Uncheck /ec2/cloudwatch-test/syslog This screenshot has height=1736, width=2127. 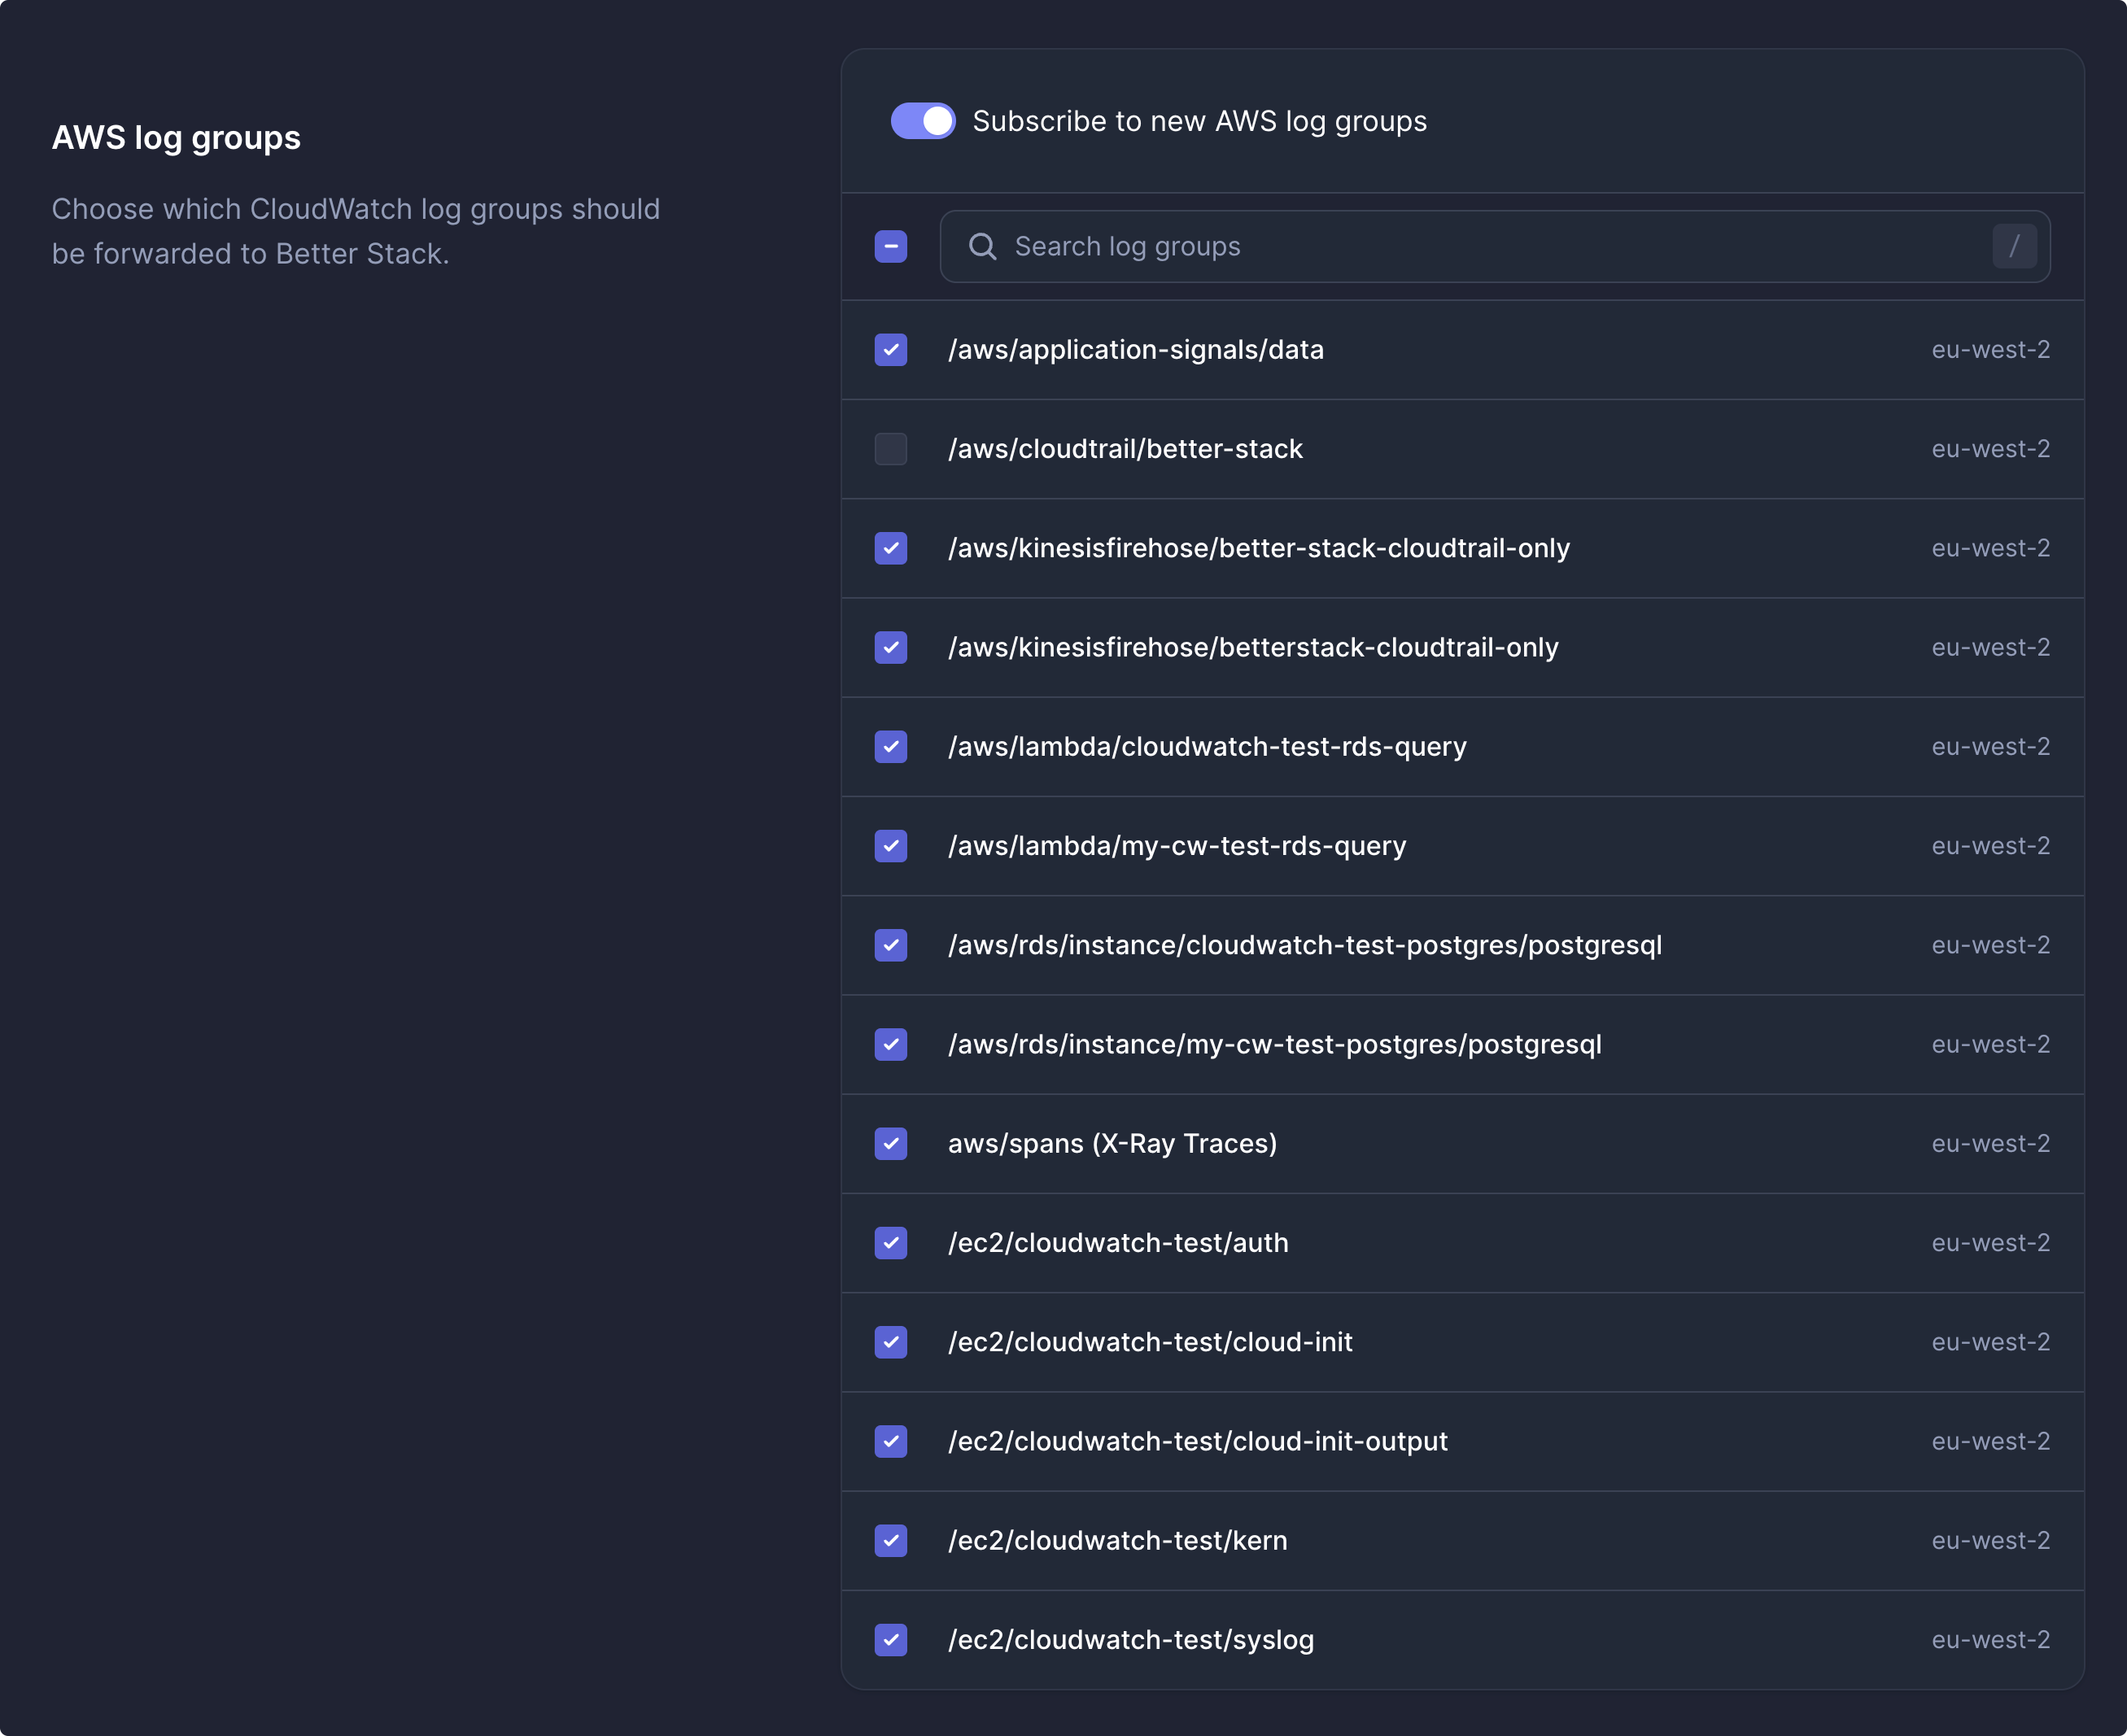(890, 1639)
